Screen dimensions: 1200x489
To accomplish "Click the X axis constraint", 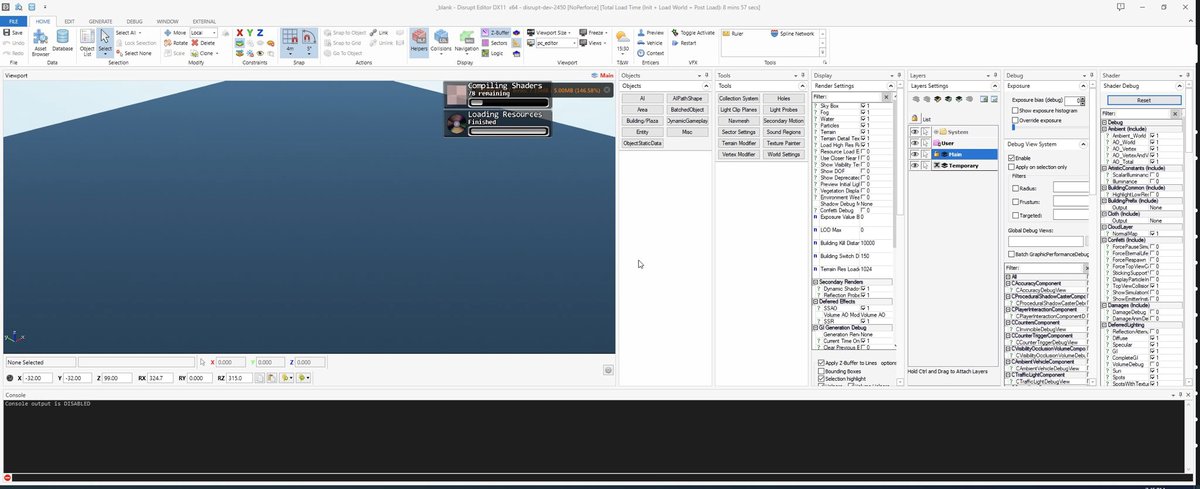I will click(239, 33).
